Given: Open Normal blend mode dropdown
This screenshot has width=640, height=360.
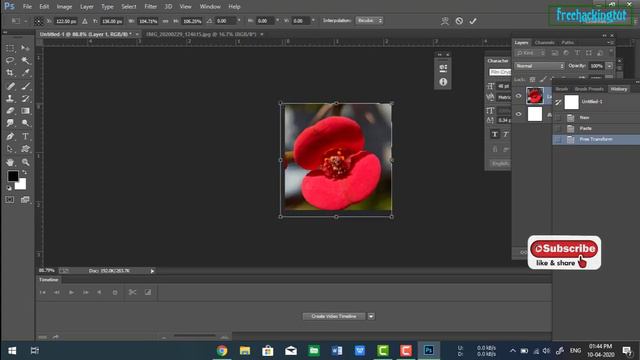Looking at the screenshot, I should tap(539, 66).
